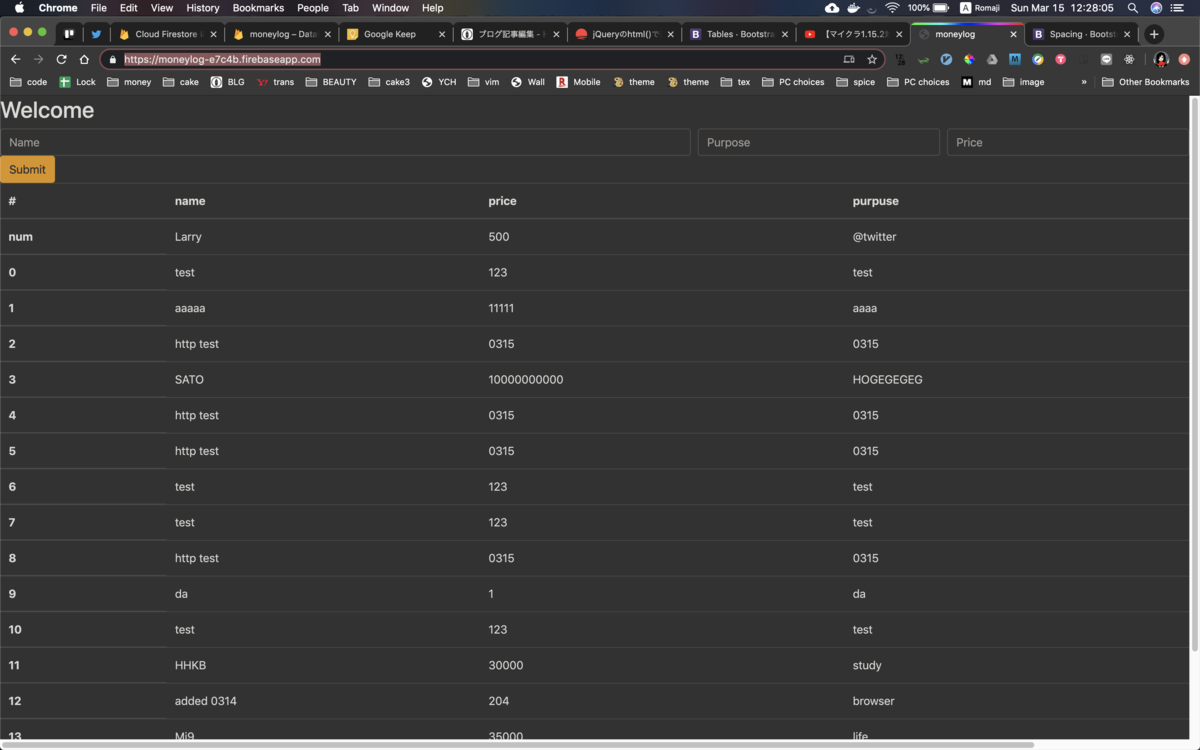Focus the Price input field
Screen dimensions: 1200x750
click(x=1067, y=142)
